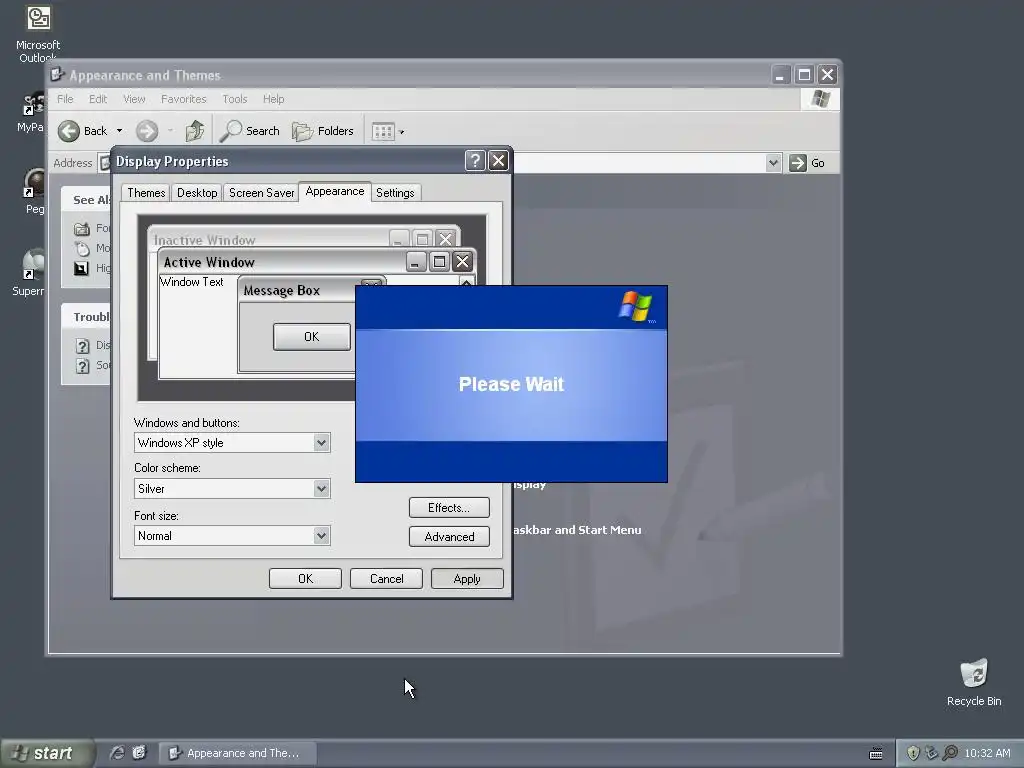
Task: Expand Windows and buttons style dropdown
Action: pyautogui.click(x=321, y=443)
